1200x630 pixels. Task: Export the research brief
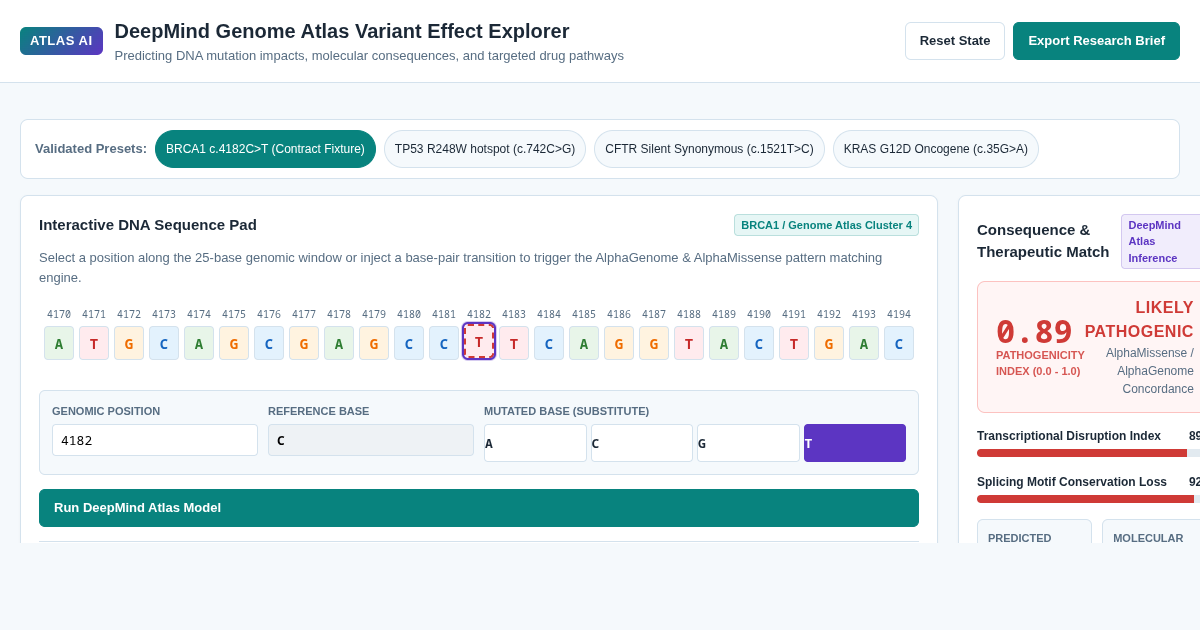(x=1096, y=41)
